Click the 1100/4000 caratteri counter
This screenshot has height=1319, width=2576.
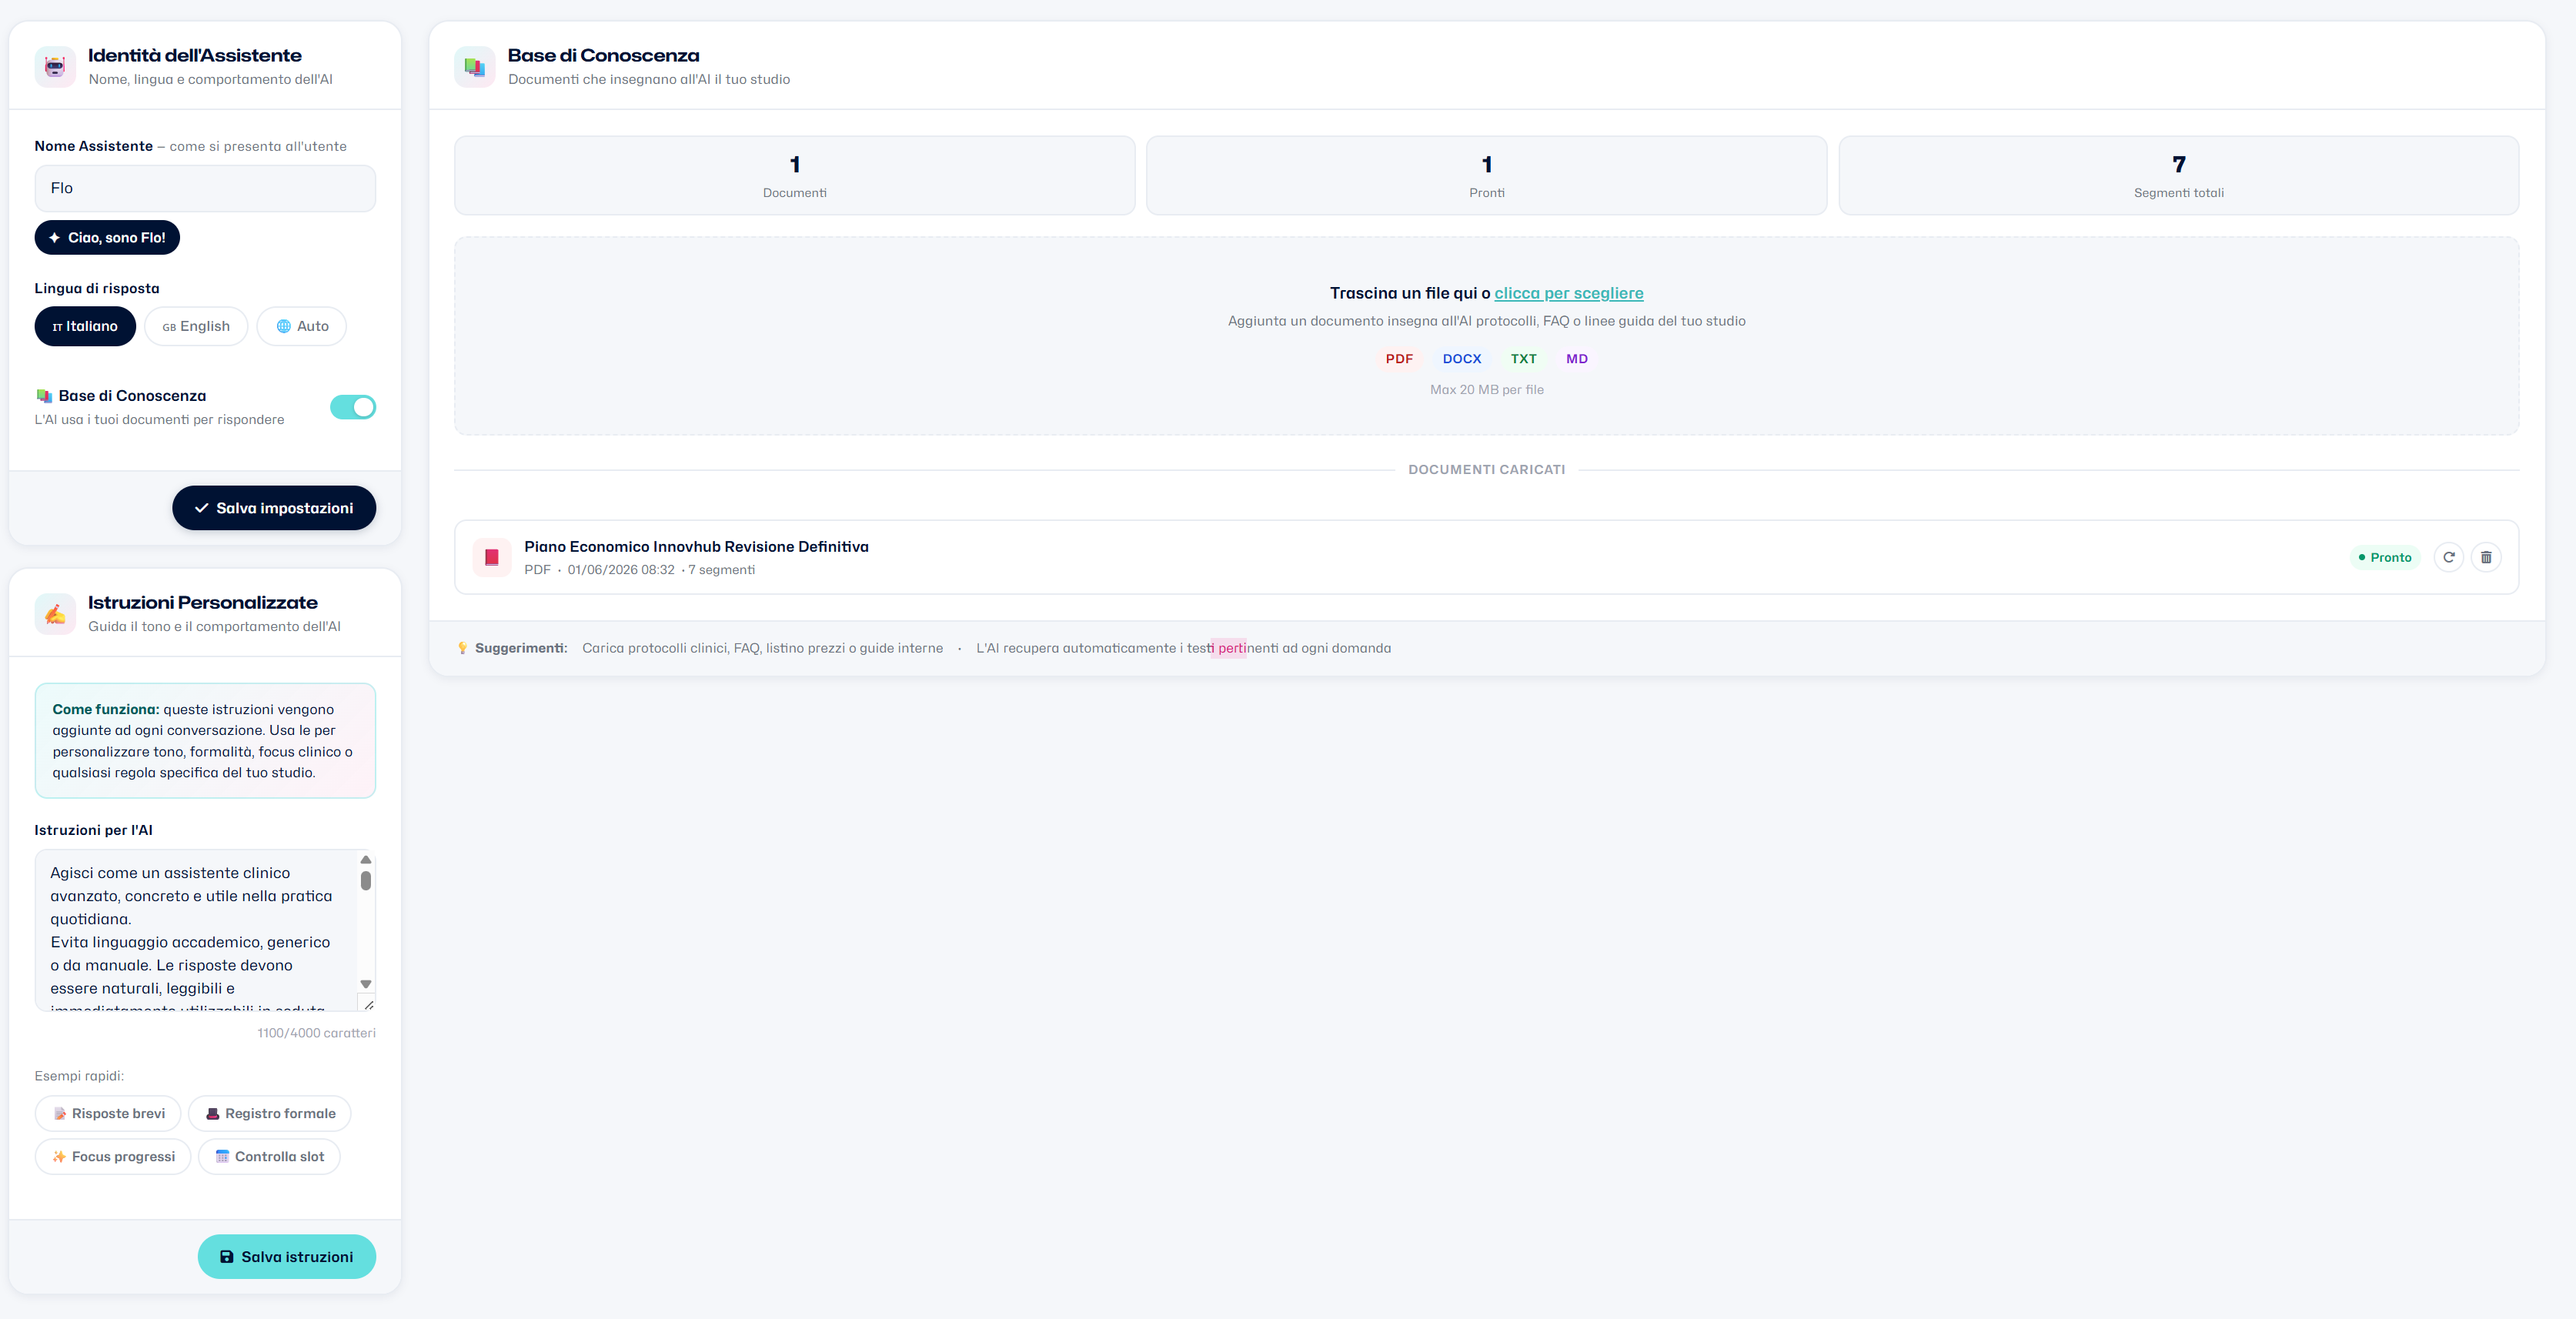tap(316, 1033)
